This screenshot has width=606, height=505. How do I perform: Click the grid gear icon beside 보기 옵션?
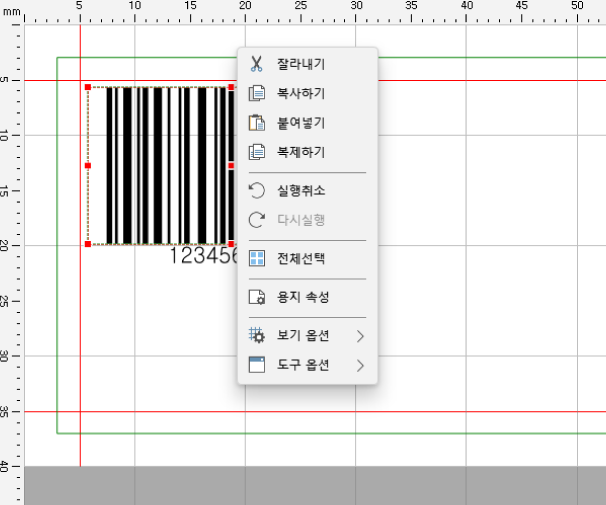(257, 335)
